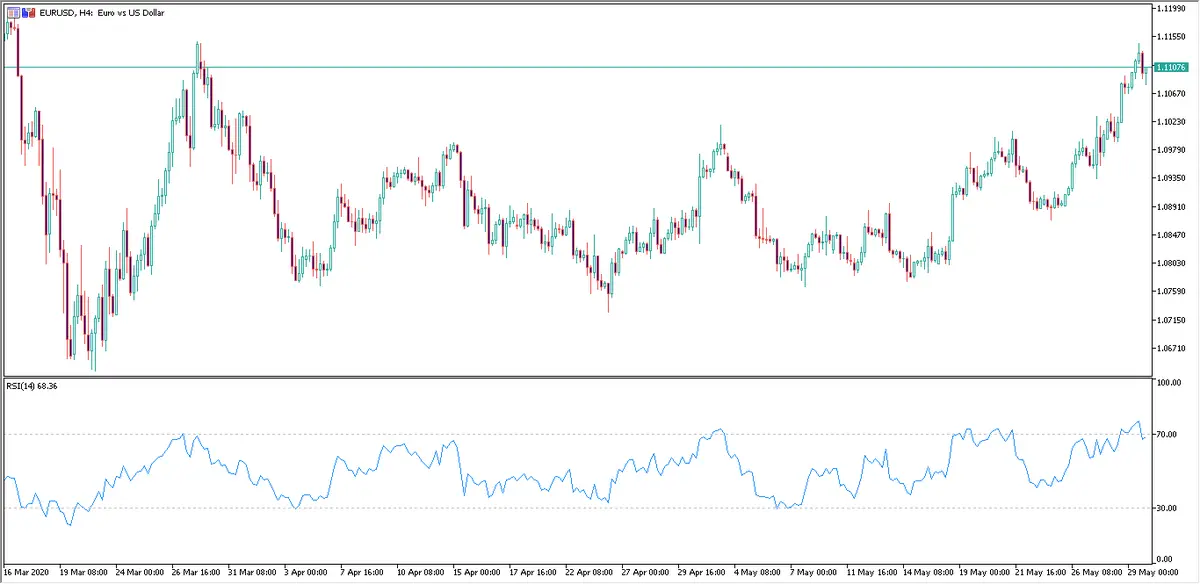Select the 15 Apr 00:00 time marker
The width and height of the screenshot is (1200, 584).
[474, 574]
